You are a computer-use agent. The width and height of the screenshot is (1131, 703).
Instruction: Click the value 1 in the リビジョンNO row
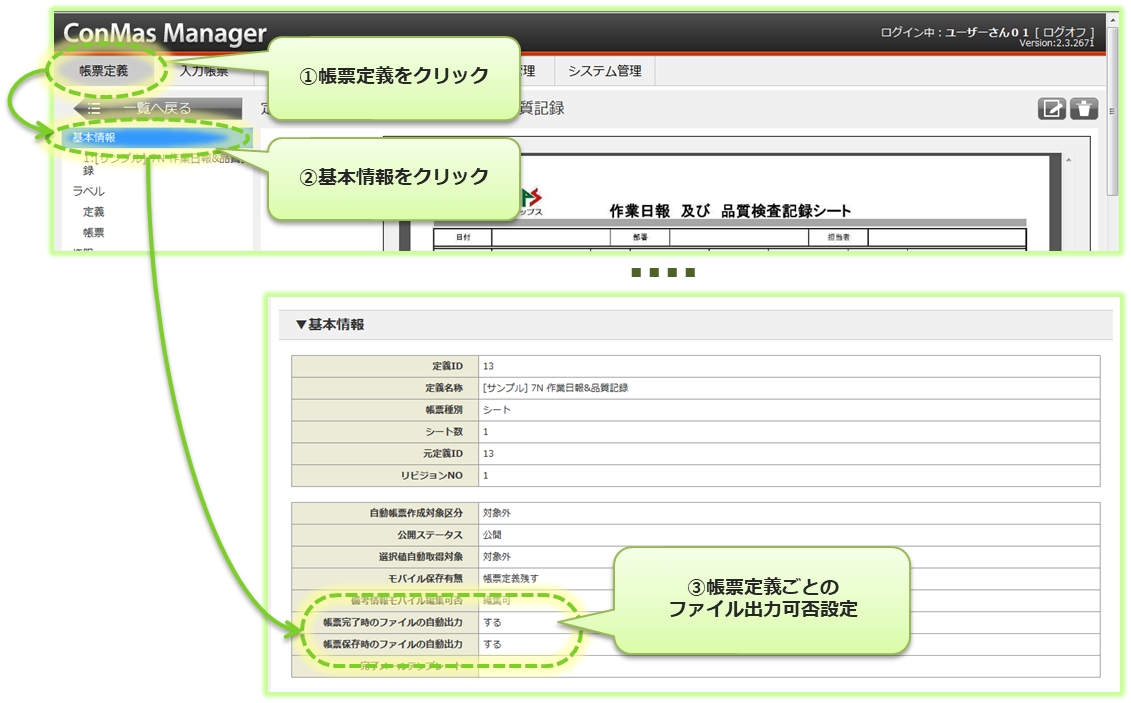coord(485,476)
